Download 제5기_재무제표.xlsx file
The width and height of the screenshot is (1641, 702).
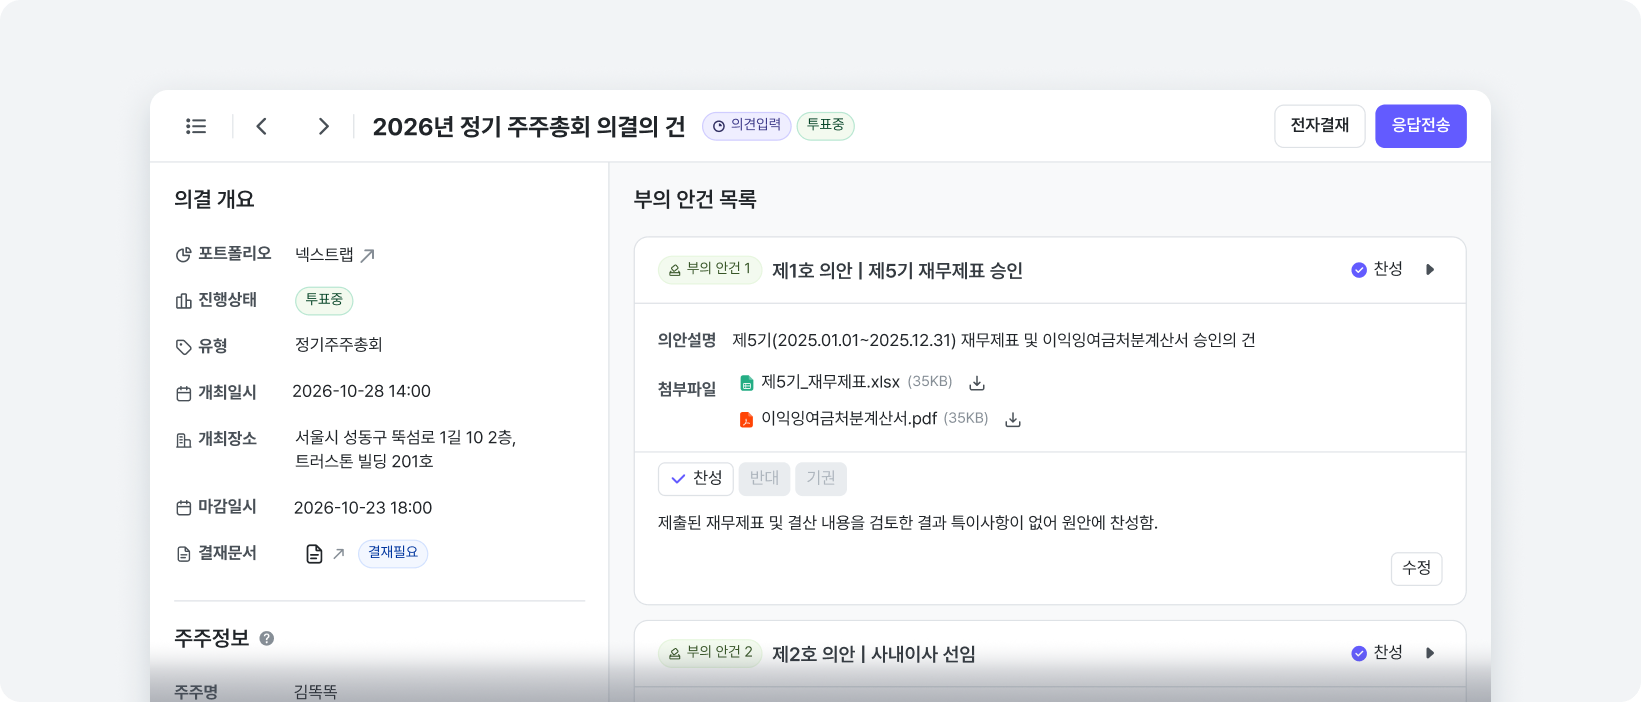coord(978,383)
